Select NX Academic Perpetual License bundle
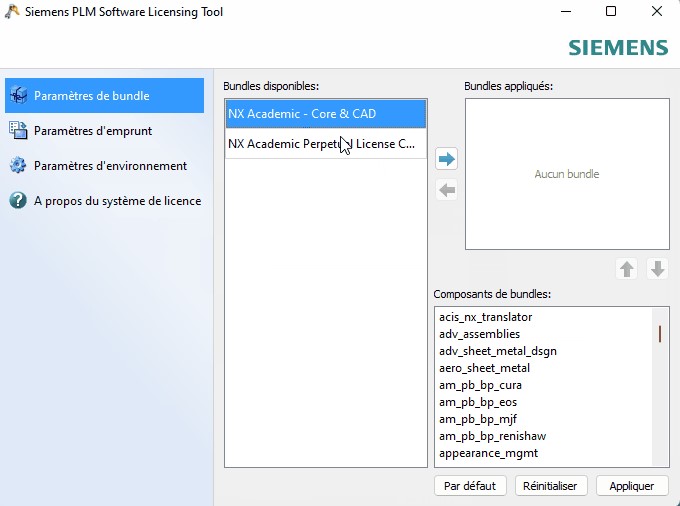This screenshot has height=506, width=680. (x=326, y=144)
